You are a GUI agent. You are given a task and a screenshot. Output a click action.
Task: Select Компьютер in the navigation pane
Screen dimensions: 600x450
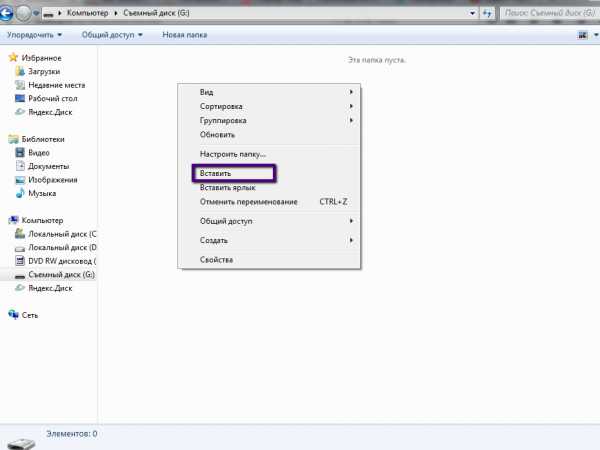click(42, 220)
